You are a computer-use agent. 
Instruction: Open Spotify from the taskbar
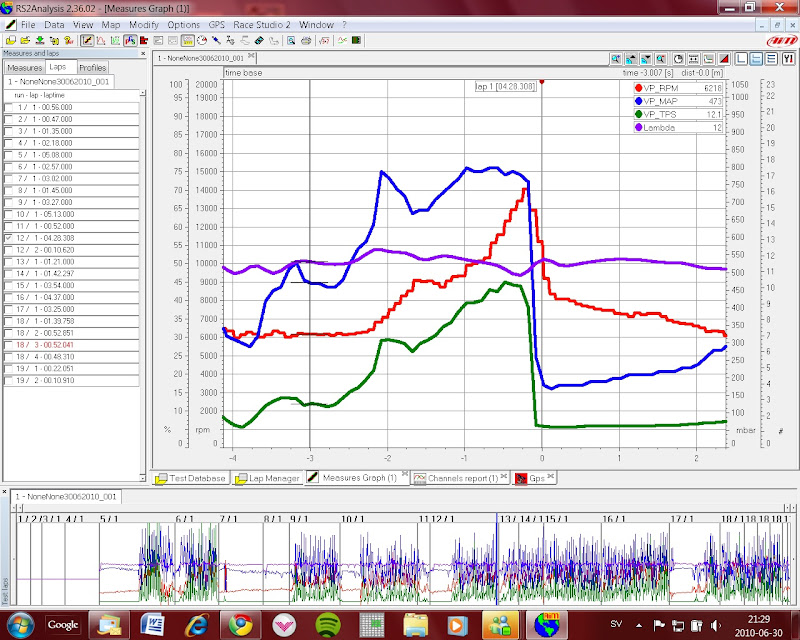pyautogui.click(x=328, y=625)
